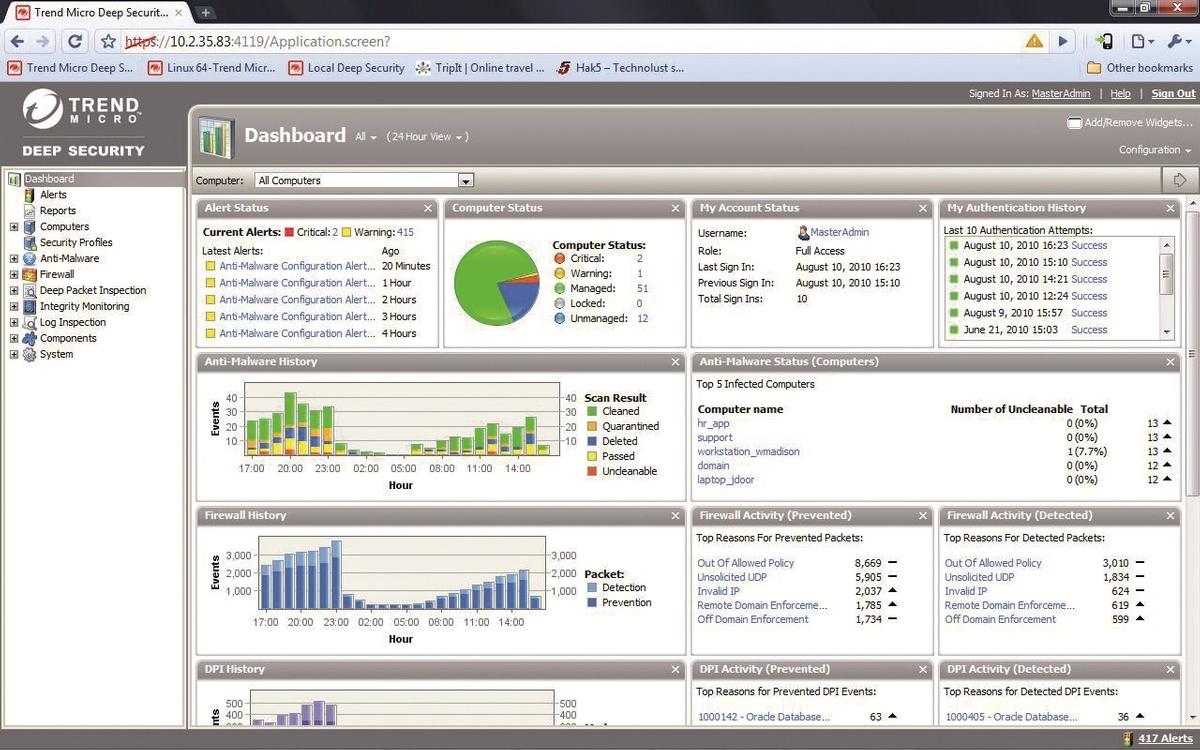Screen dimensions: 1200x750
Task: Expand the Integrity Monitoring tree node
Action: tap(14, 307)
